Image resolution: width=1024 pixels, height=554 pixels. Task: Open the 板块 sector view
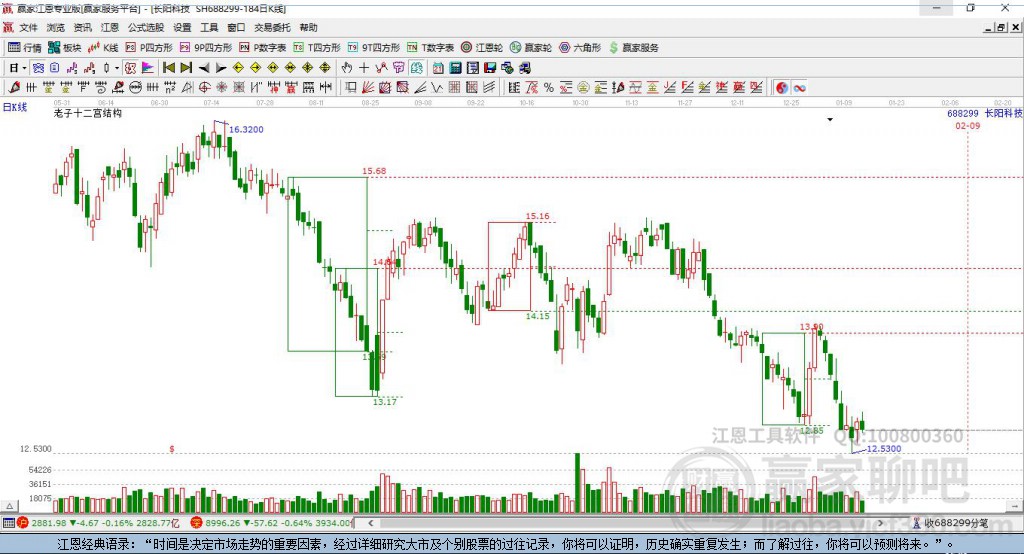point(65,48)
